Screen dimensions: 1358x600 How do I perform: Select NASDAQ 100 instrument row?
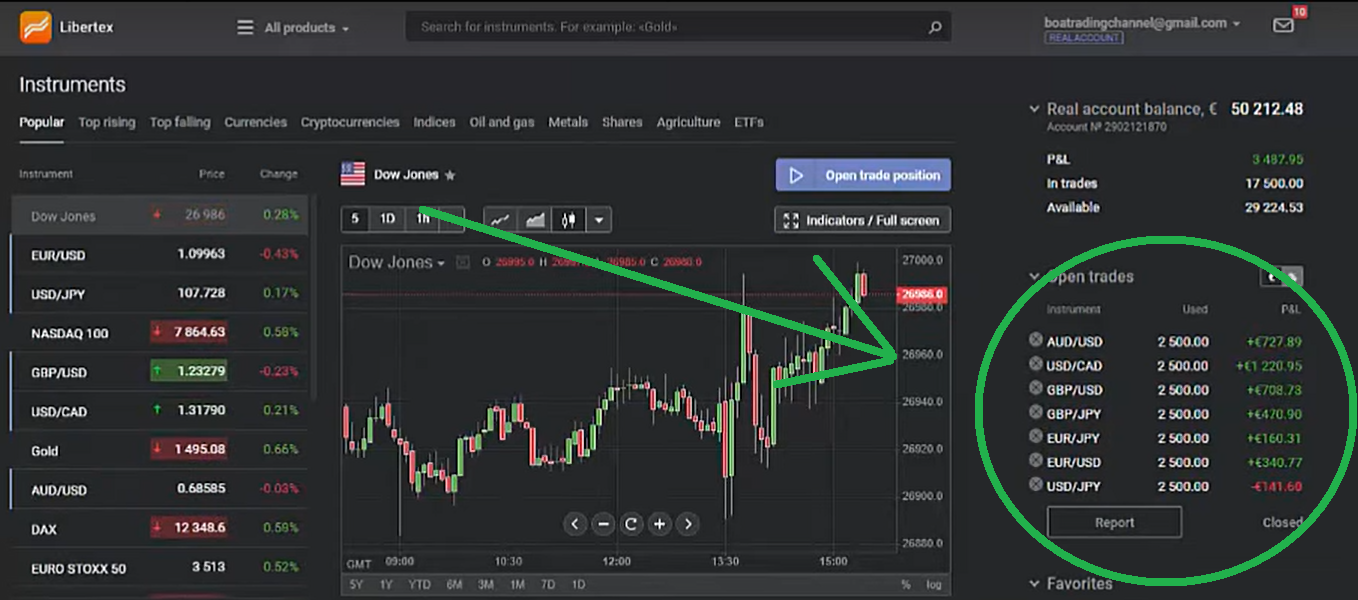pos(160,333)
